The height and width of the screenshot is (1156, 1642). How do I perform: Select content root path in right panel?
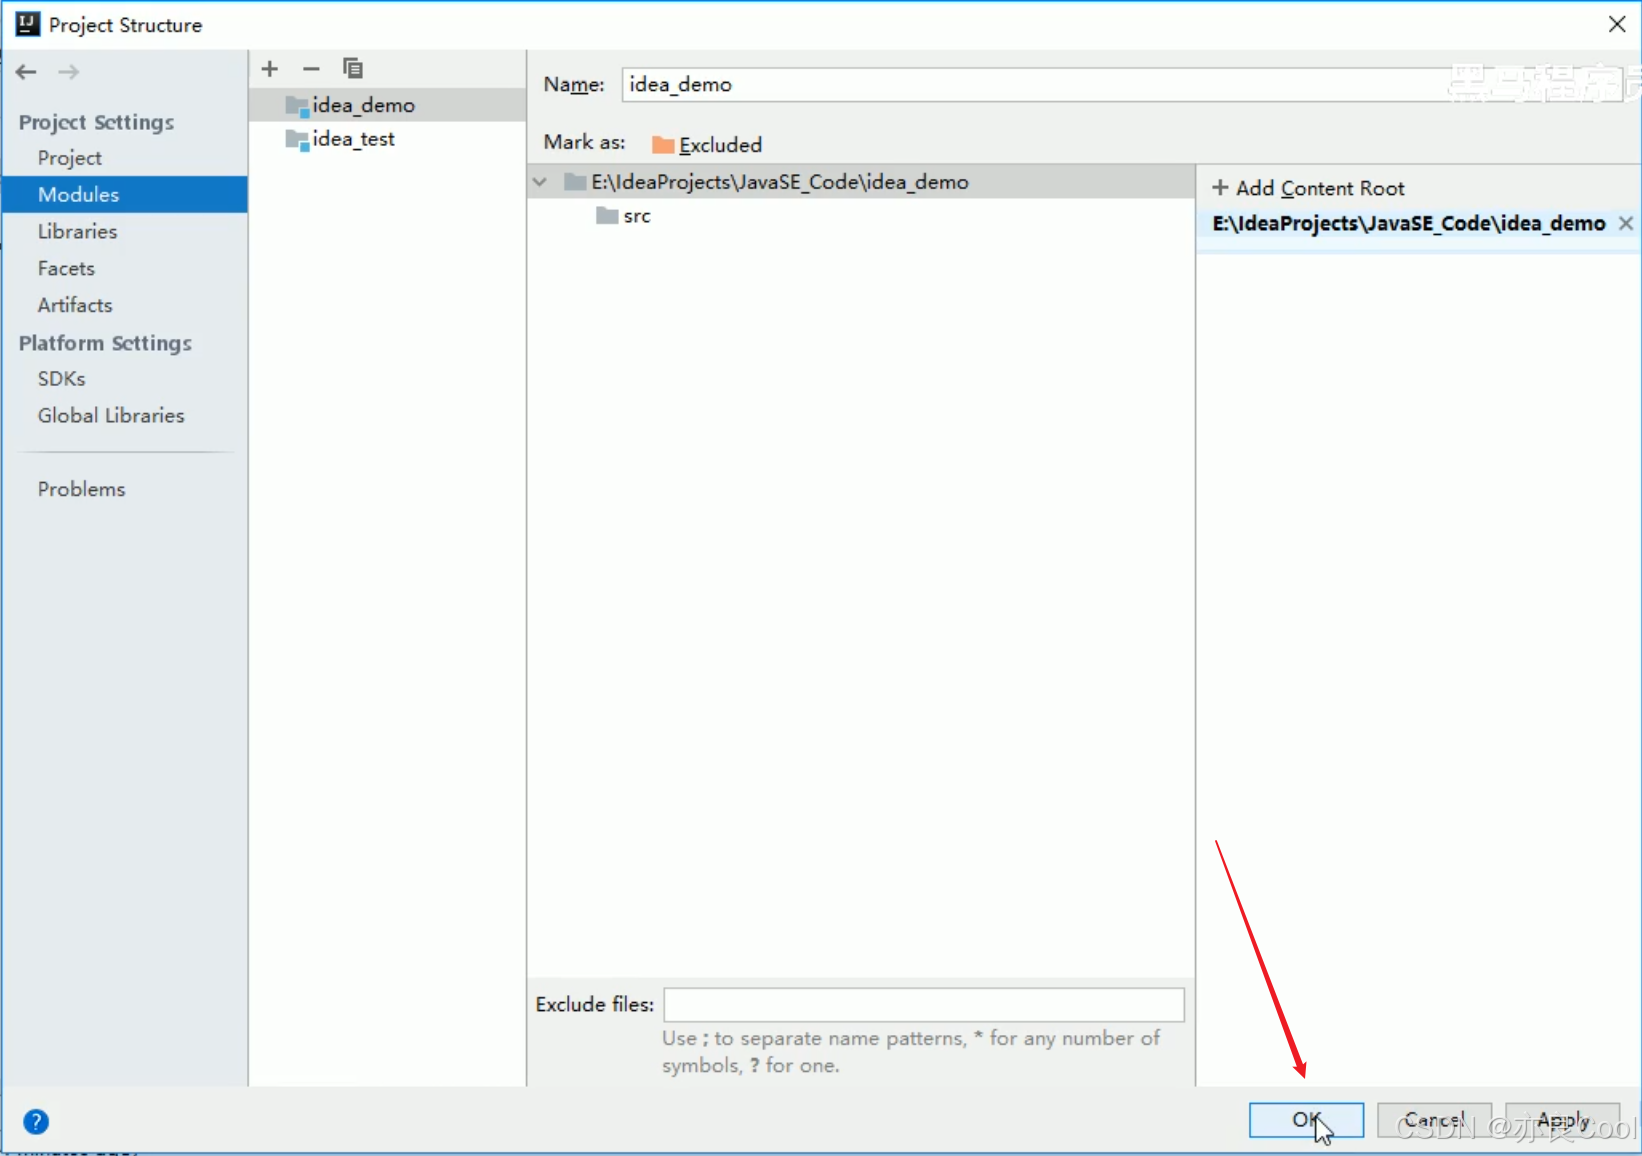click(x=1408, y=224)
